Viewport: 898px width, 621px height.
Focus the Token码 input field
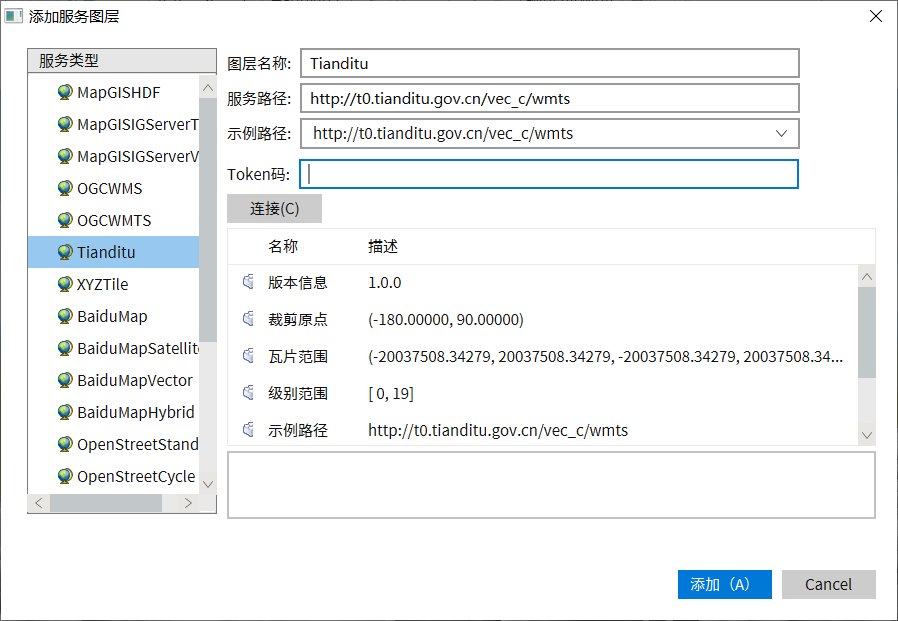(549, 174)
